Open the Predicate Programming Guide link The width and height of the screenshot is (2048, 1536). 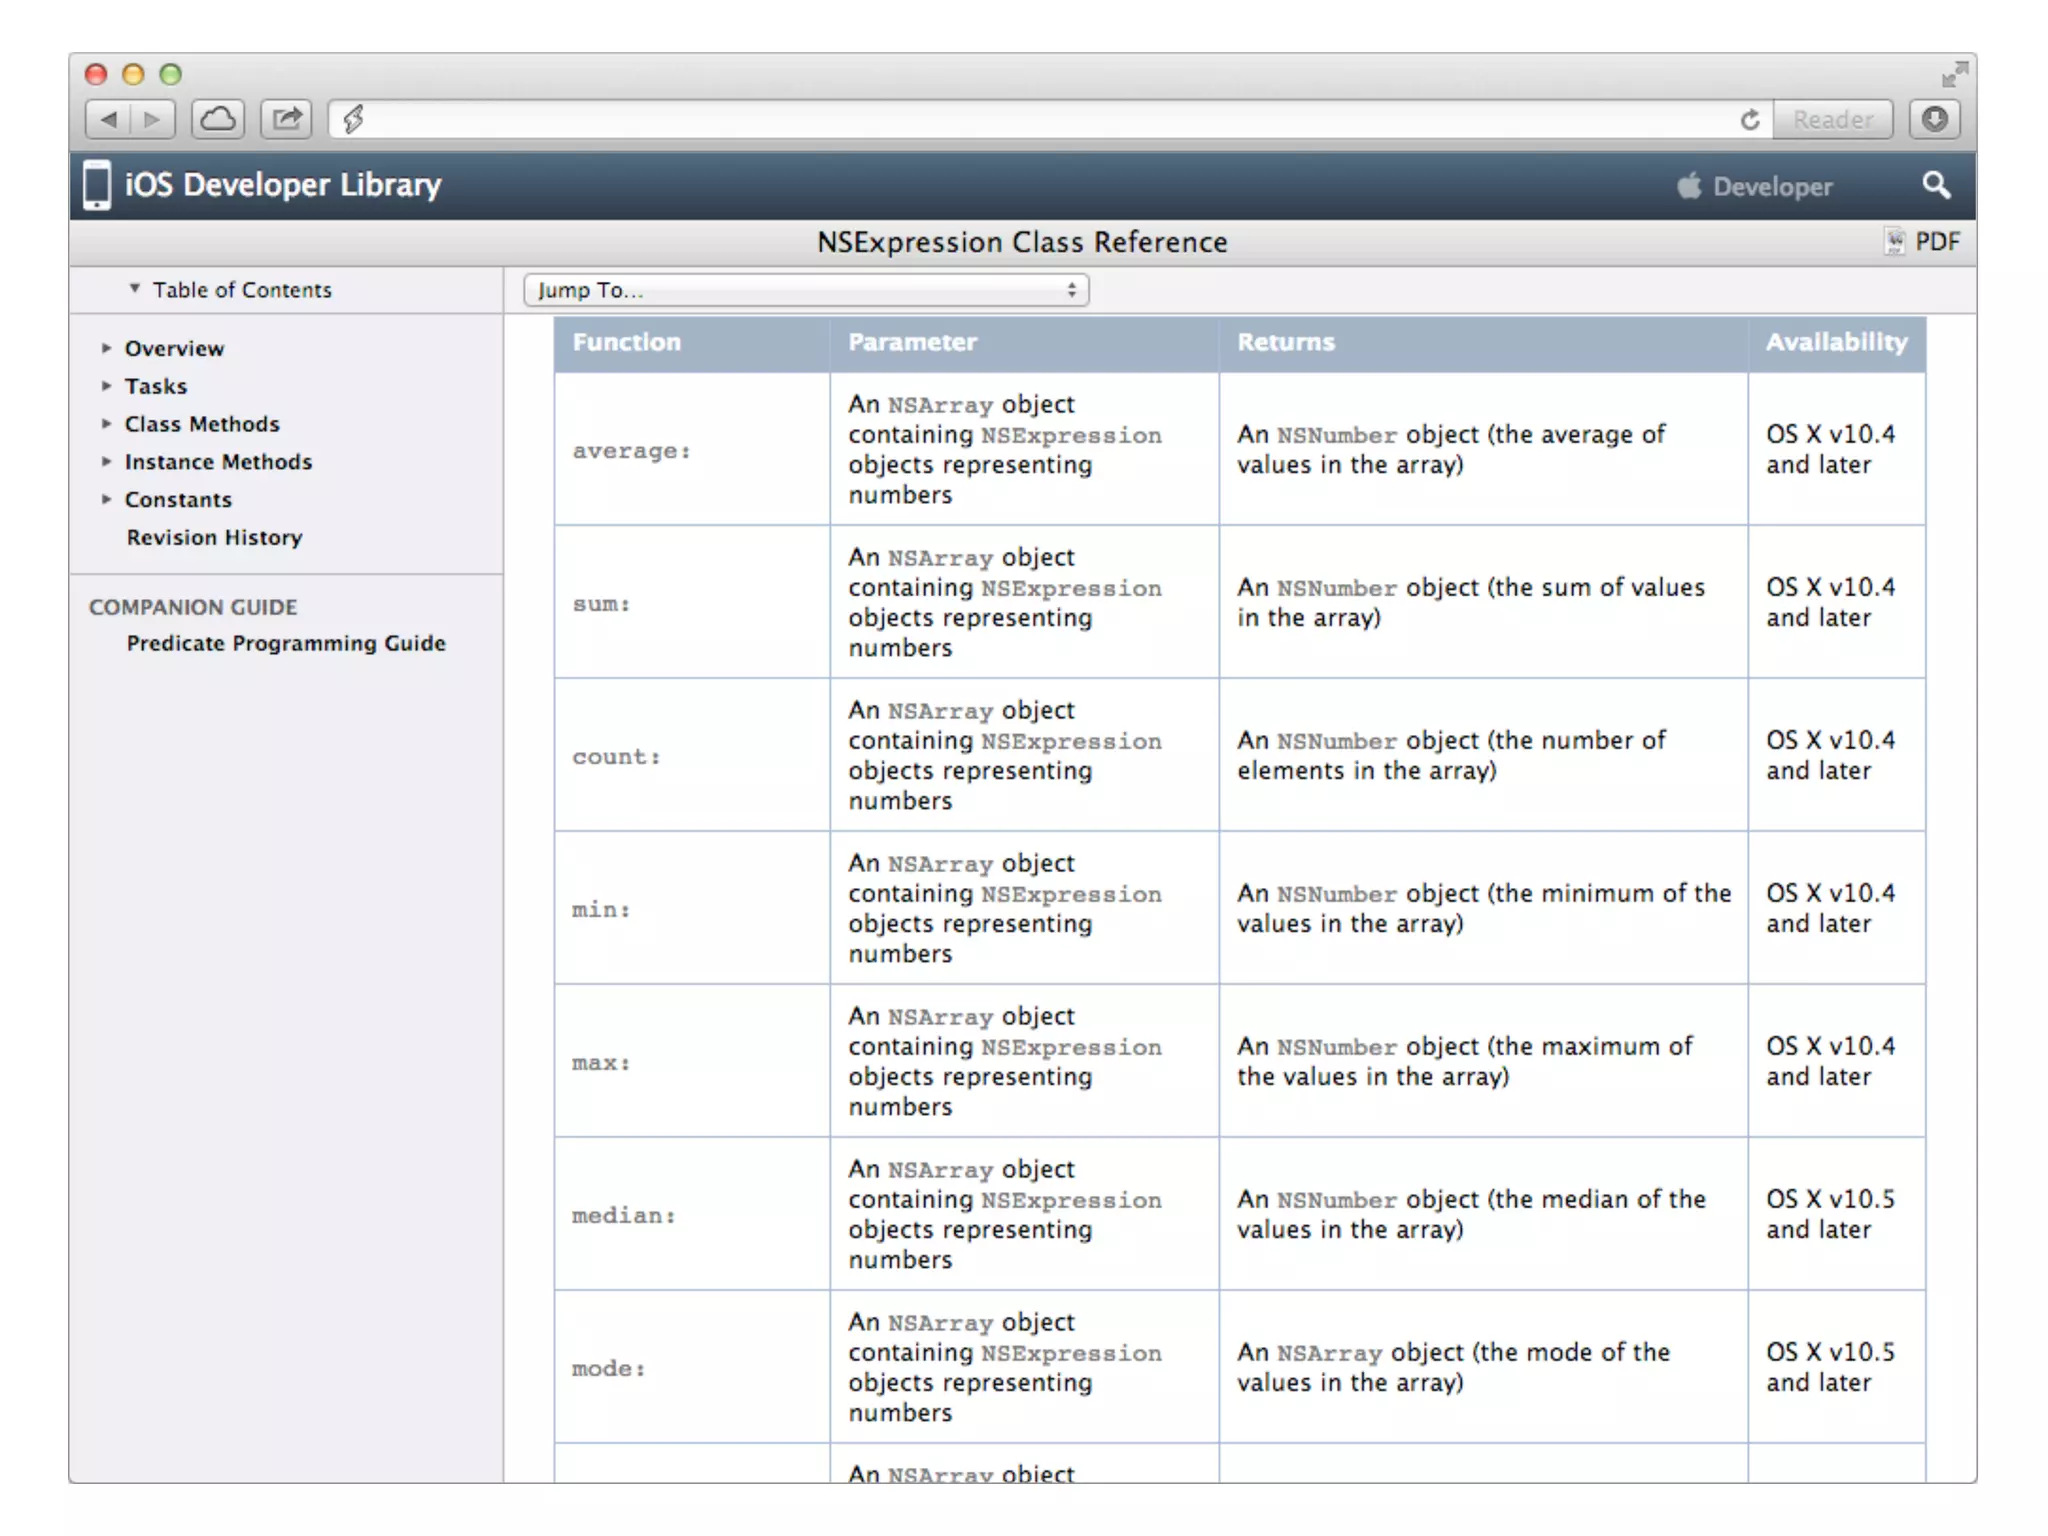pos(286,643)
